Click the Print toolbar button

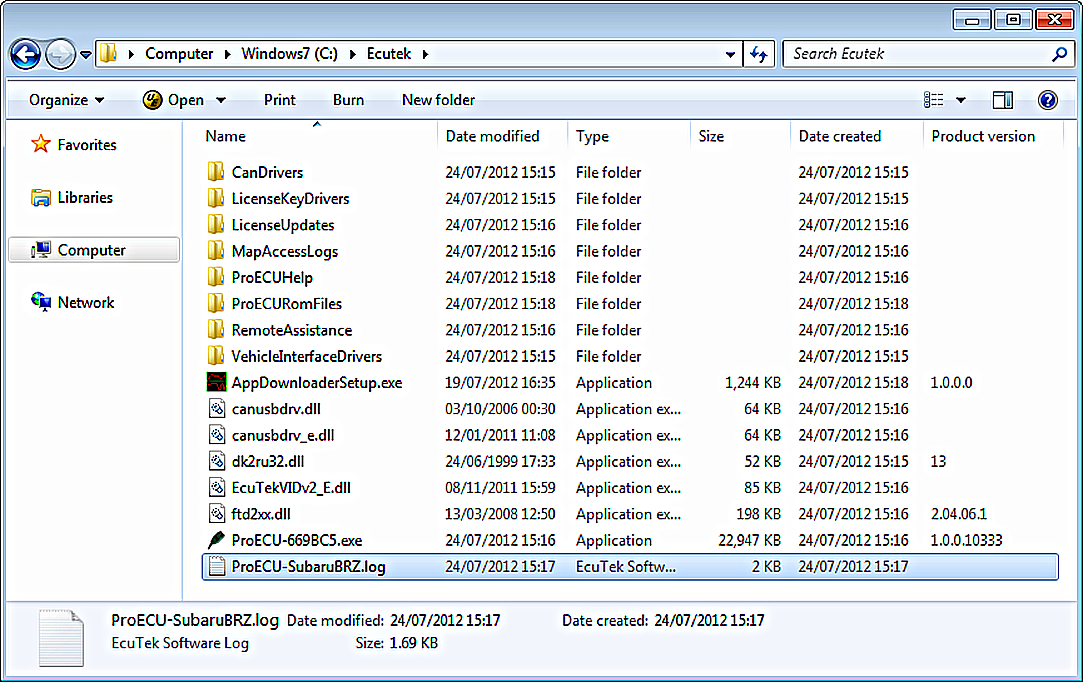(x=280, y=100)
